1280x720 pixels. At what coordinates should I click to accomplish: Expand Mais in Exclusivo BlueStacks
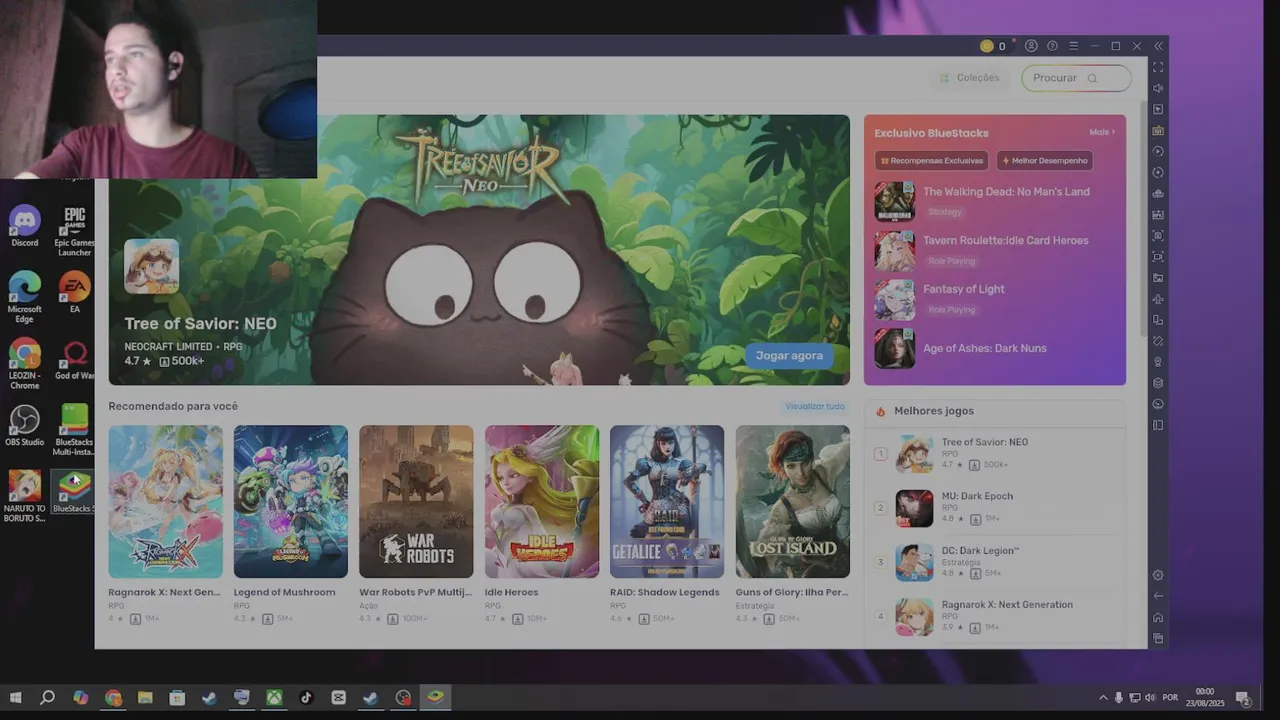[x=1102, y=132]
